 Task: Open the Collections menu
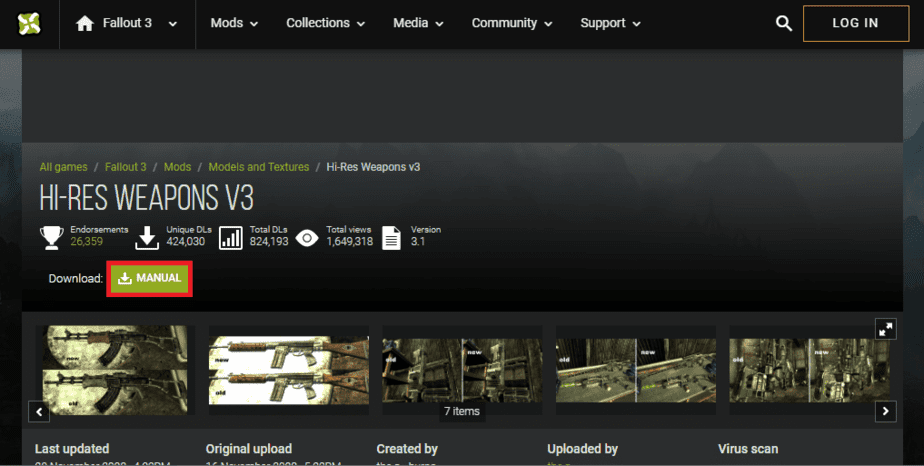325,23
